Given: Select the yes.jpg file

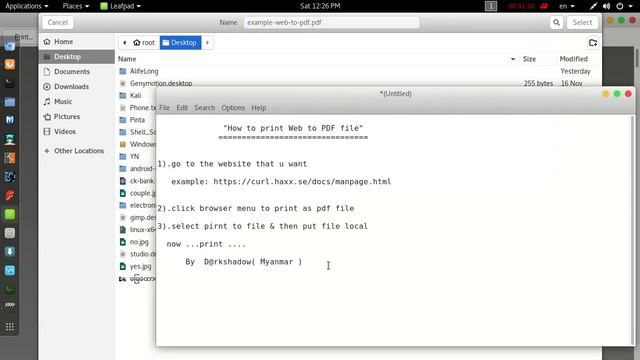Looking at the screenshot, I should [x=140, y=267].
